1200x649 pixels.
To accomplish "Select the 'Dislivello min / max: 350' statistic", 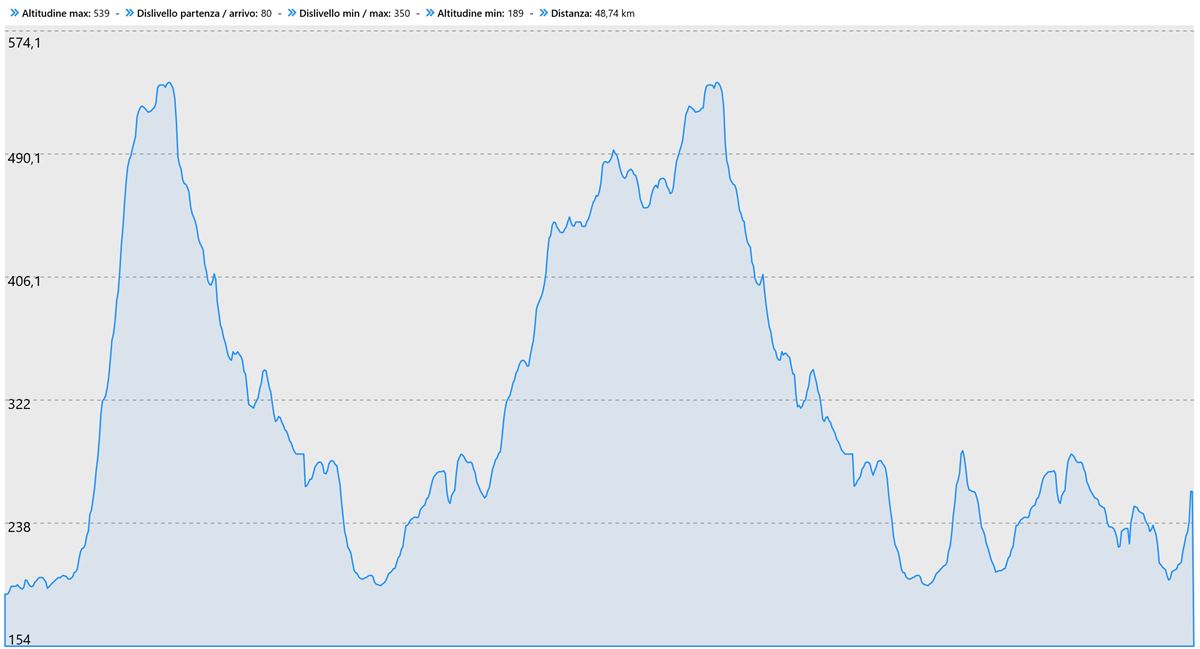I will 355,14.
